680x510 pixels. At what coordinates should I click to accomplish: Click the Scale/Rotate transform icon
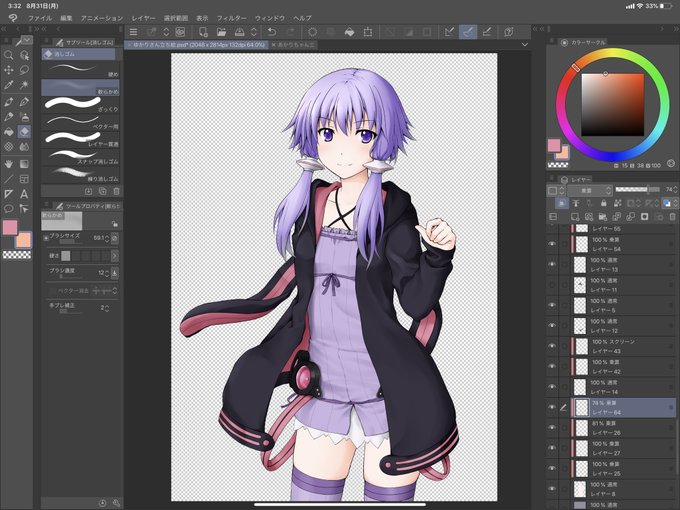pos(368,32)
